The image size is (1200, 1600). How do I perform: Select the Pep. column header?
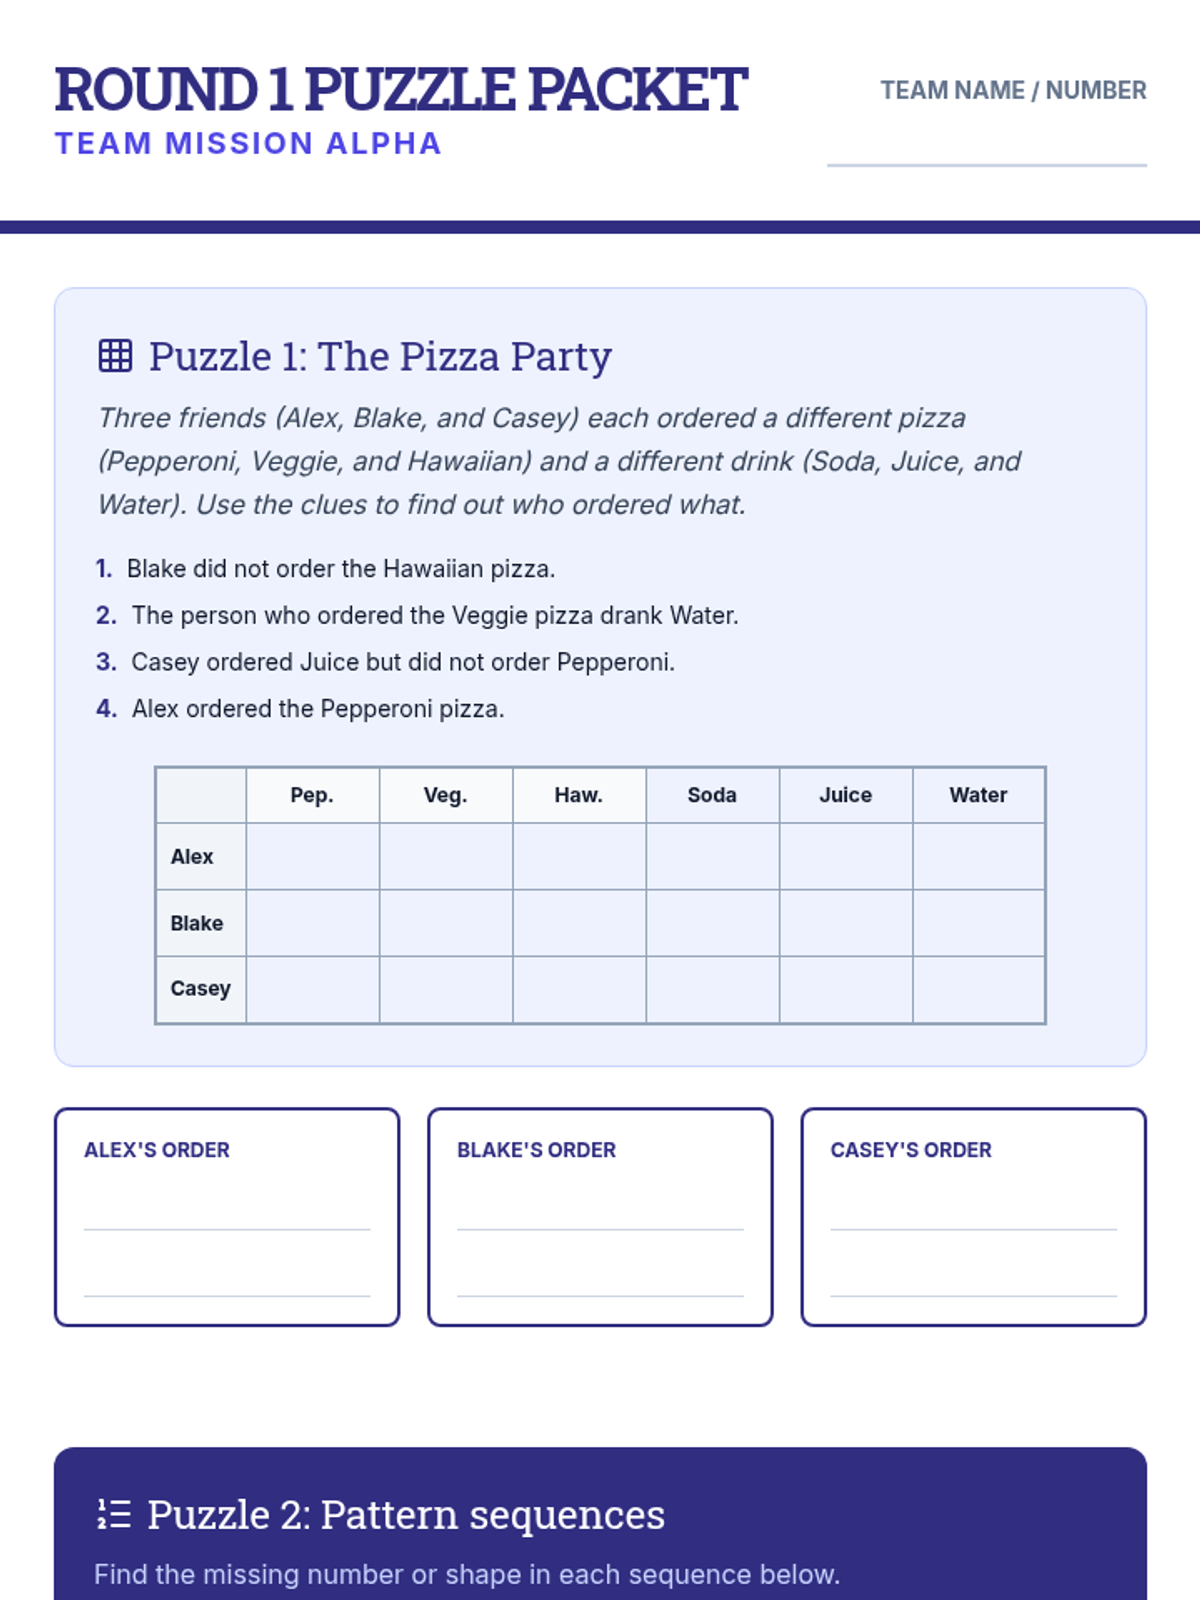(x=312, y=795)
